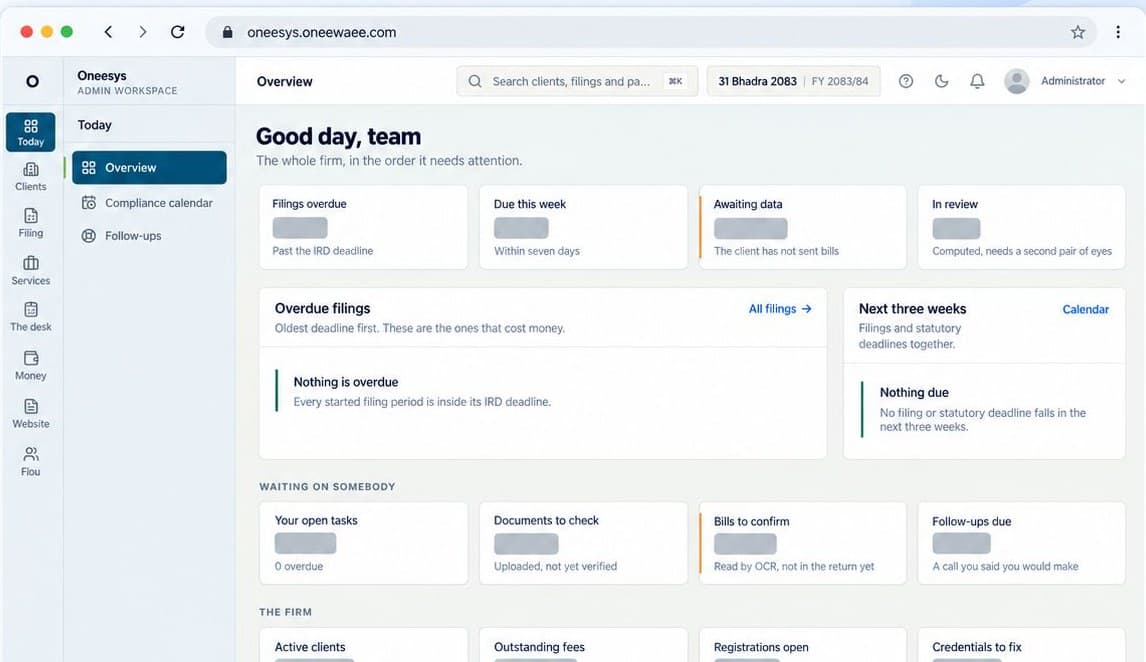This screenshot has height=662, width=1146.
Task: Click the browser forward arrow
Action: [143, 31]
